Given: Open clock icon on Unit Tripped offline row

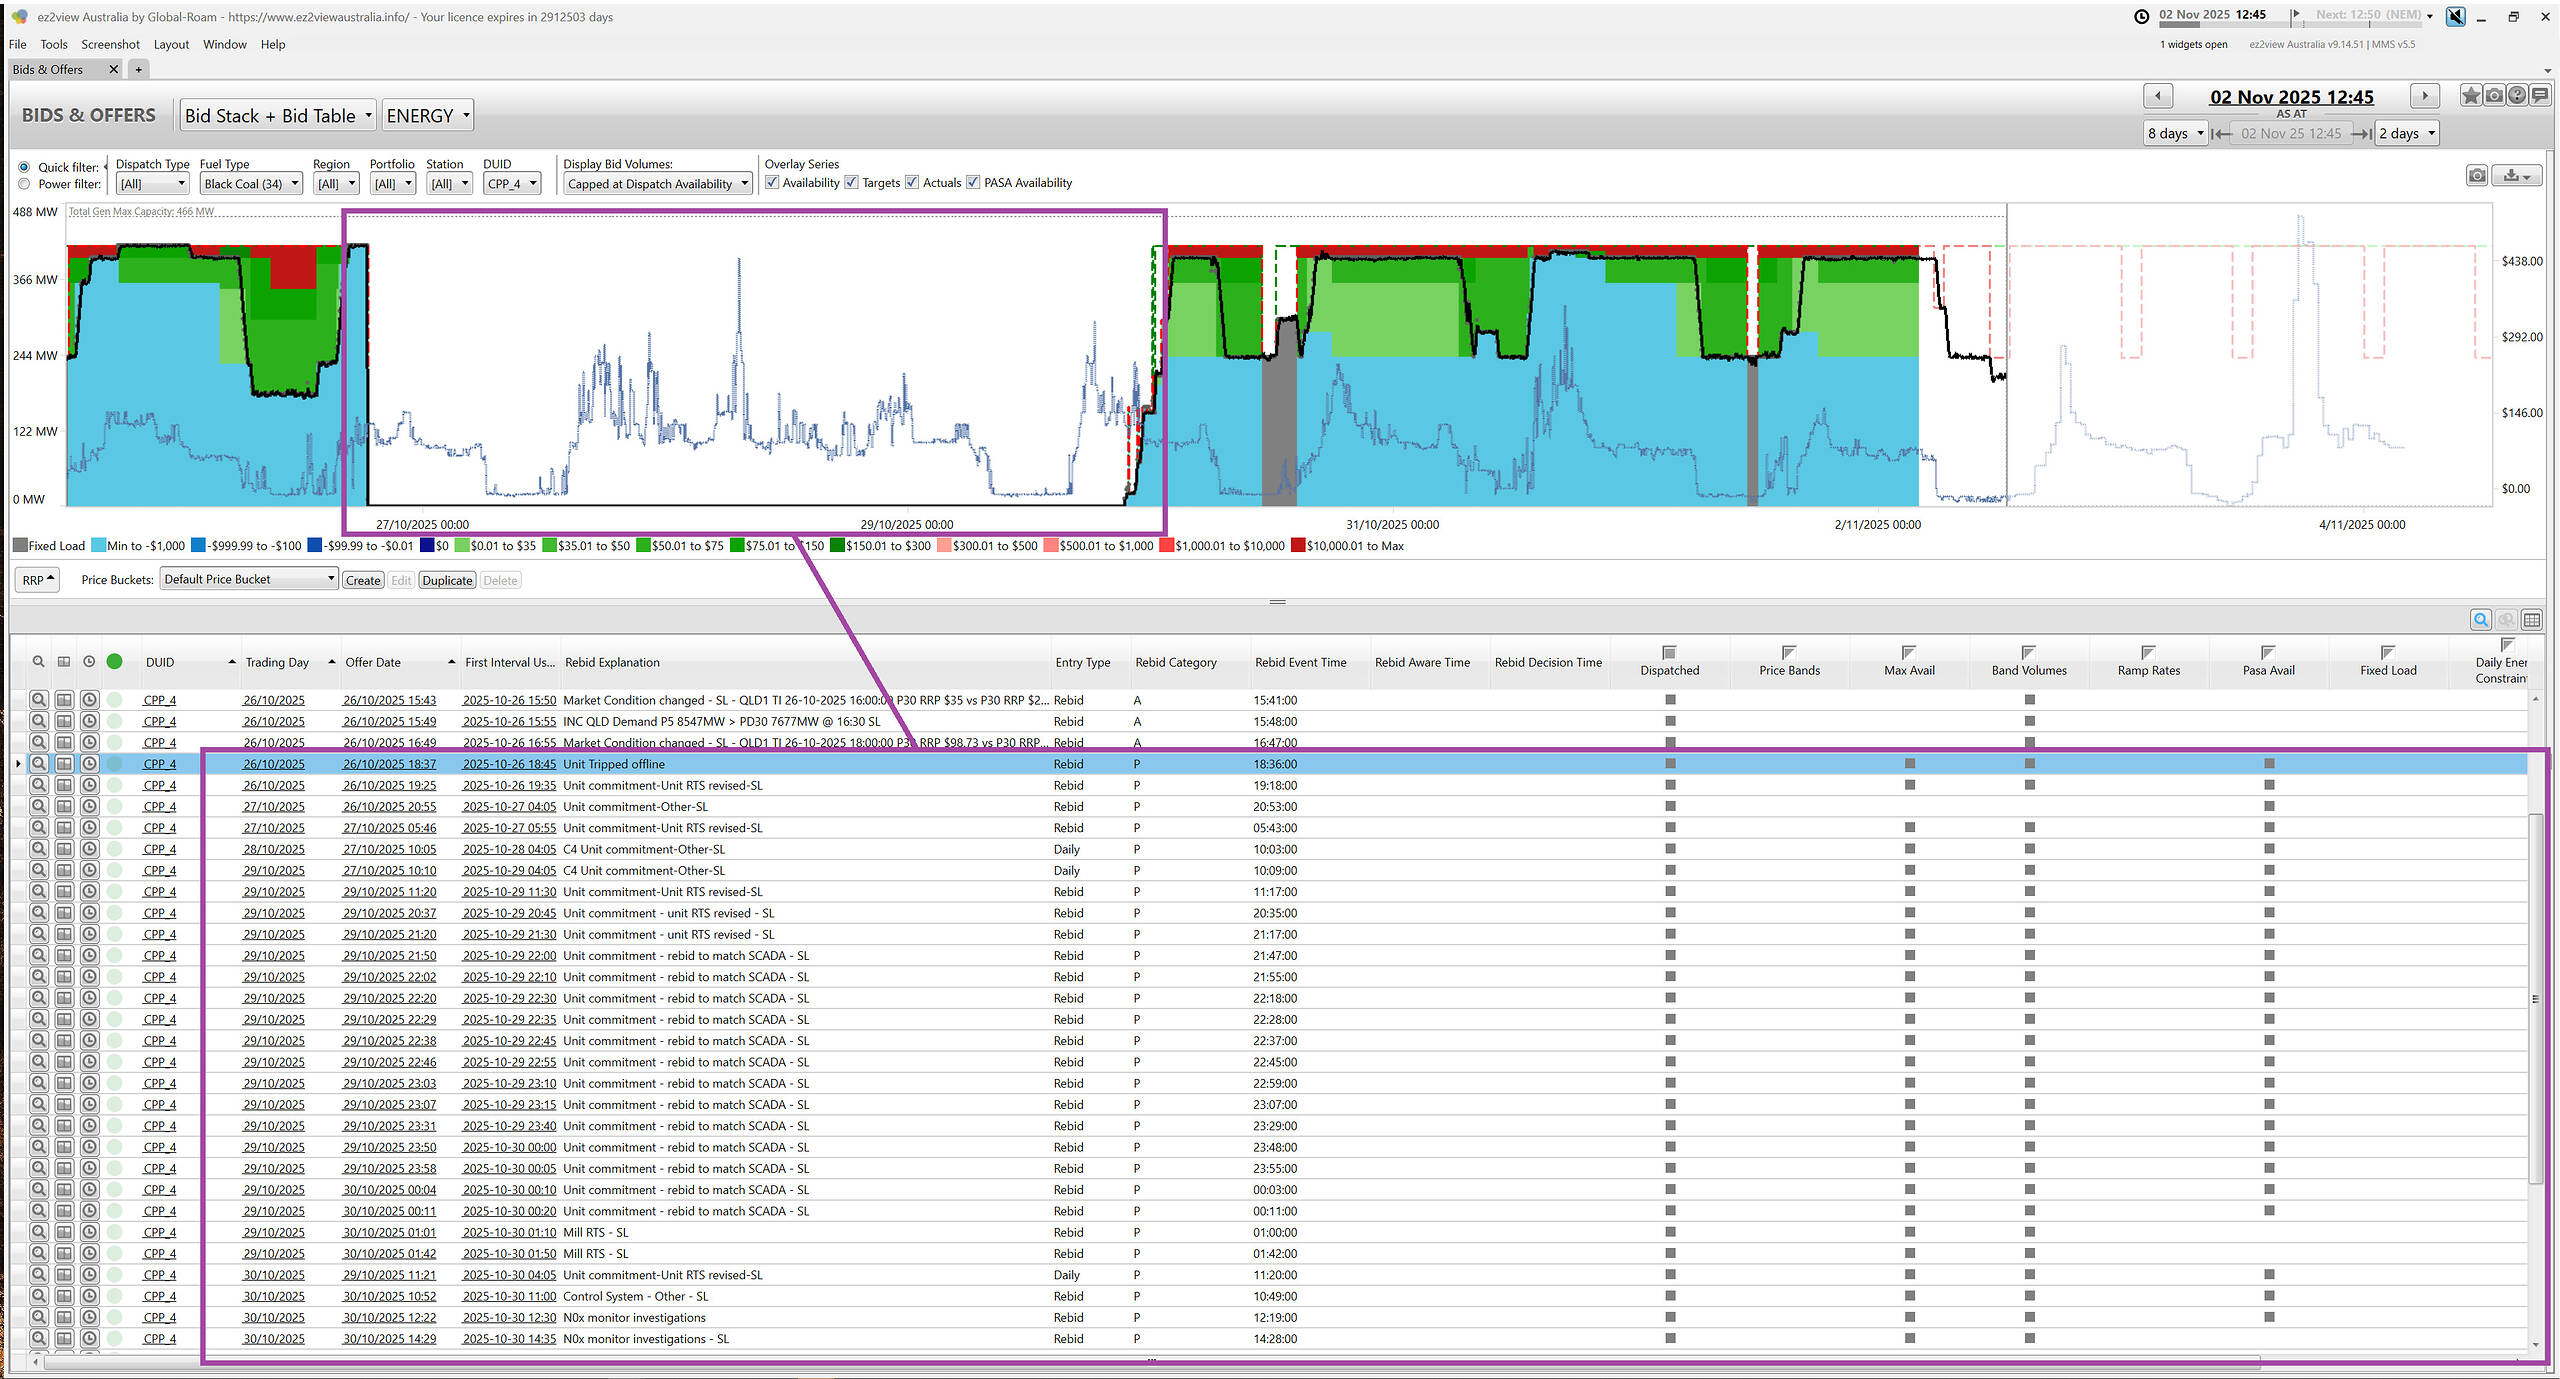Looking at the screenshot, I should [x=89, y=764].
